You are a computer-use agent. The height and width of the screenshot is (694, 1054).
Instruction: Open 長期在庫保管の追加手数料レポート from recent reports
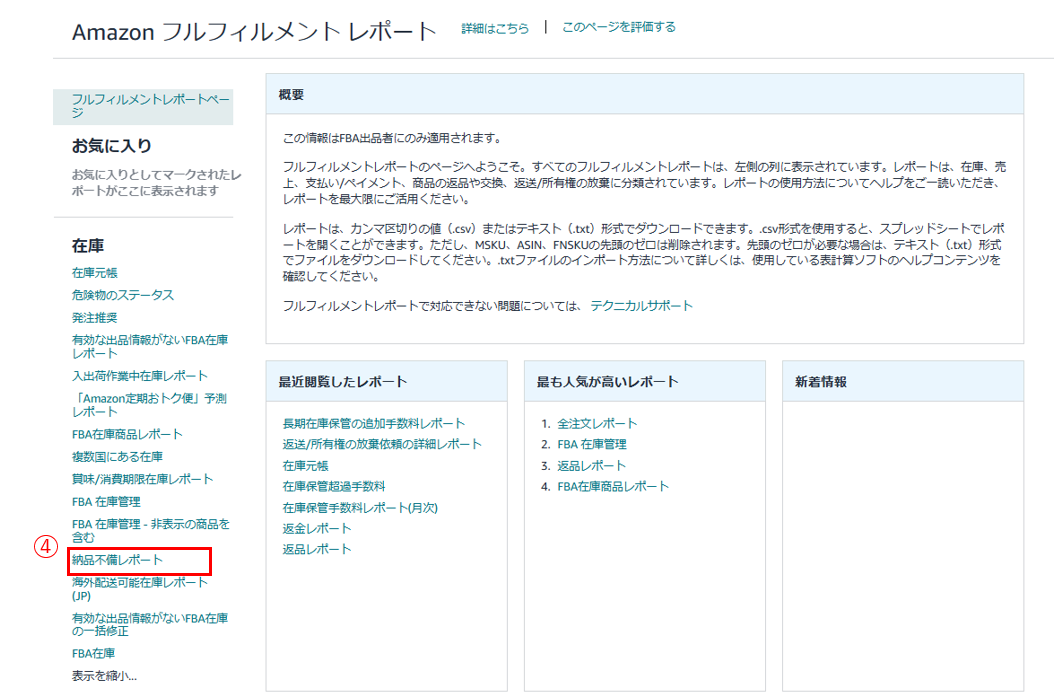click(x=374, y=423)
